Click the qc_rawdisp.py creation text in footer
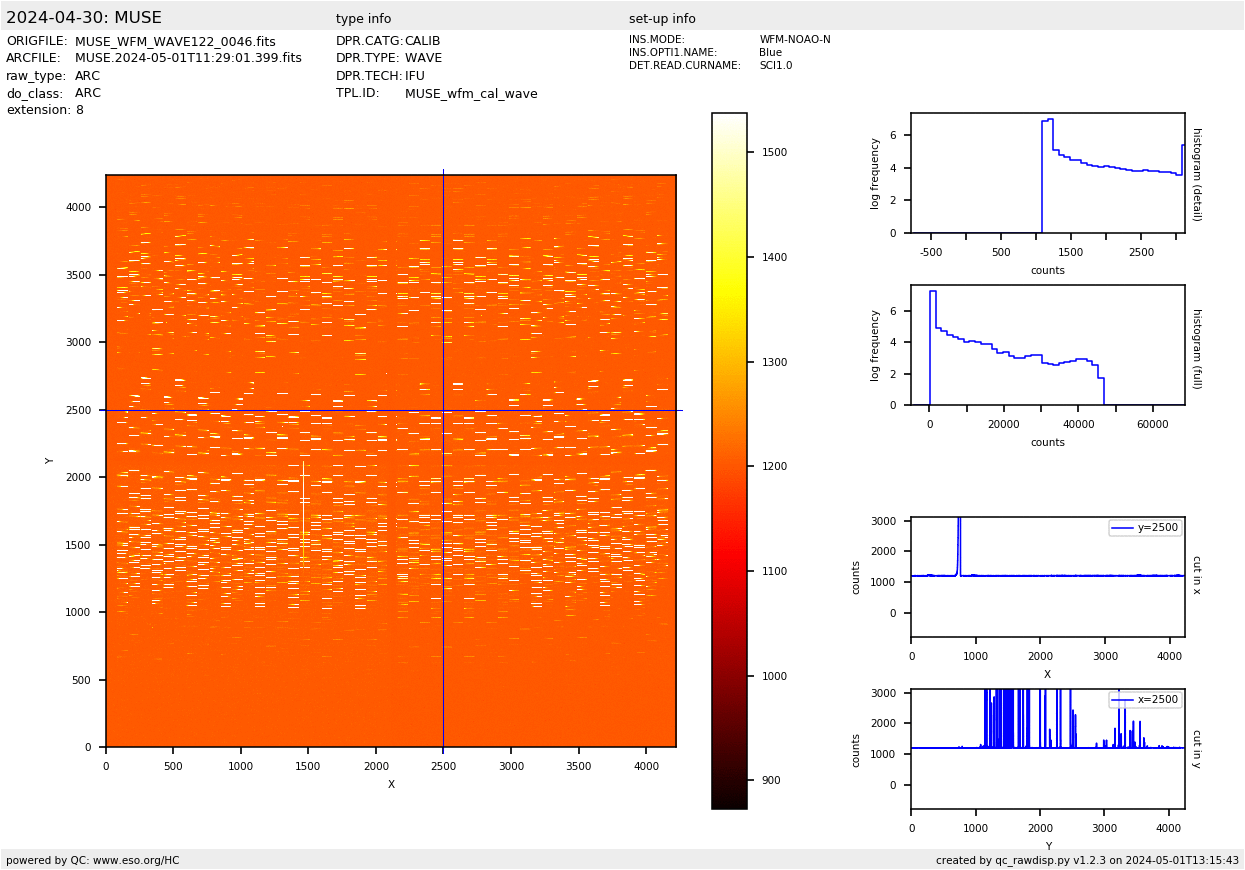 [x=1087, y=860]
